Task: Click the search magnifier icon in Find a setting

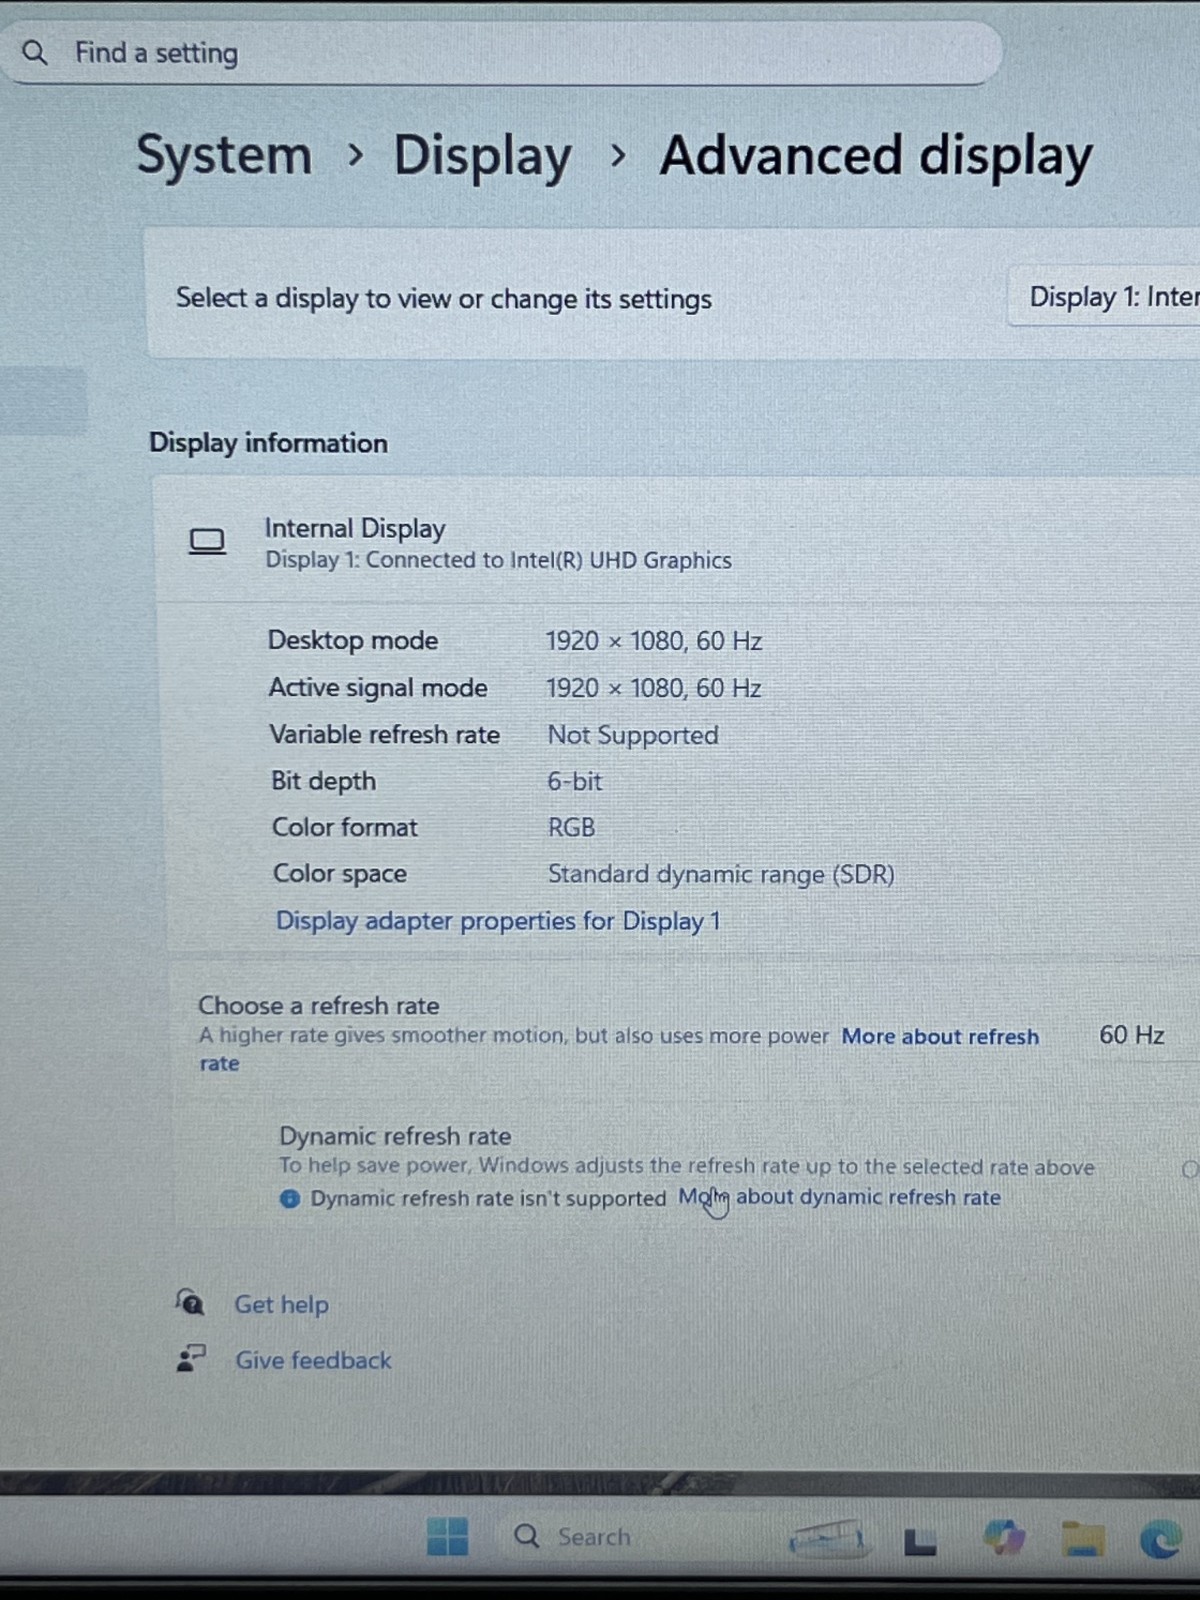Action: point(34,52)
